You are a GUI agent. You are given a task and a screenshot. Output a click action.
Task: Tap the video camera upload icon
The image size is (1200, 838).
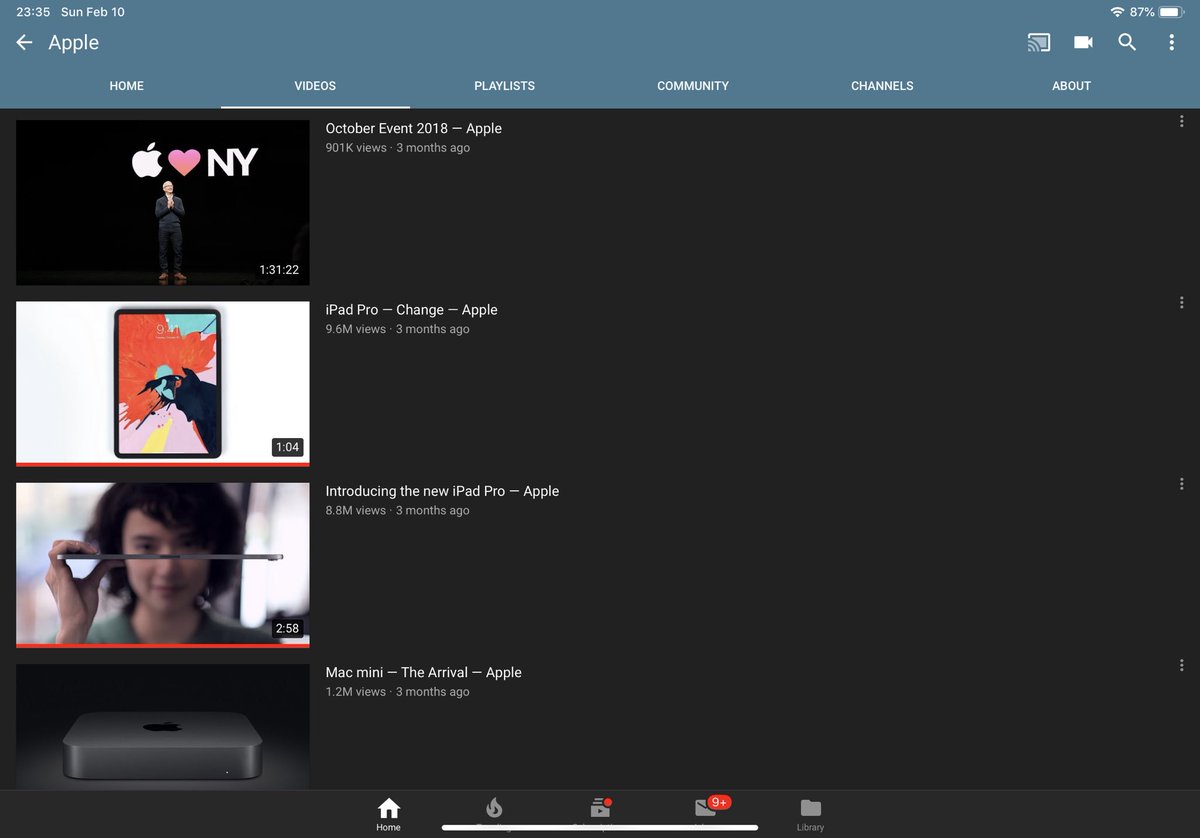pyautogui.click(x=1083, y=42)
